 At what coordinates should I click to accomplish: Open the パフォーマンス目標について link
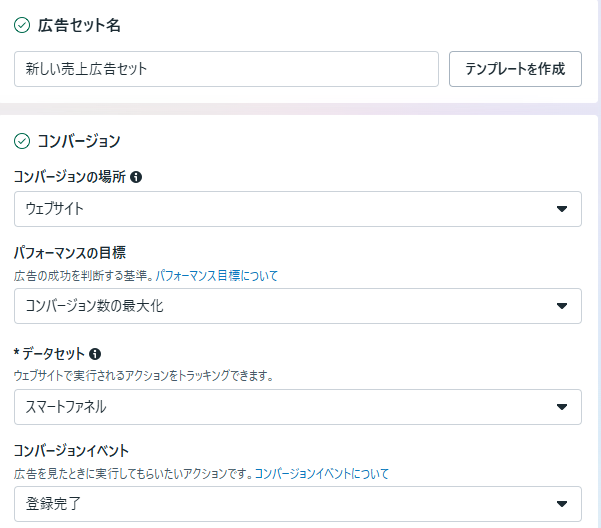pos(216,275)
